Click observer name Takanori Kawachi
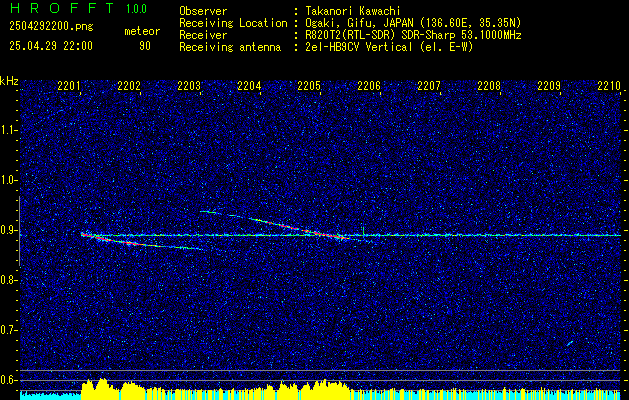The image size is (629, 400). click(353, 11)
